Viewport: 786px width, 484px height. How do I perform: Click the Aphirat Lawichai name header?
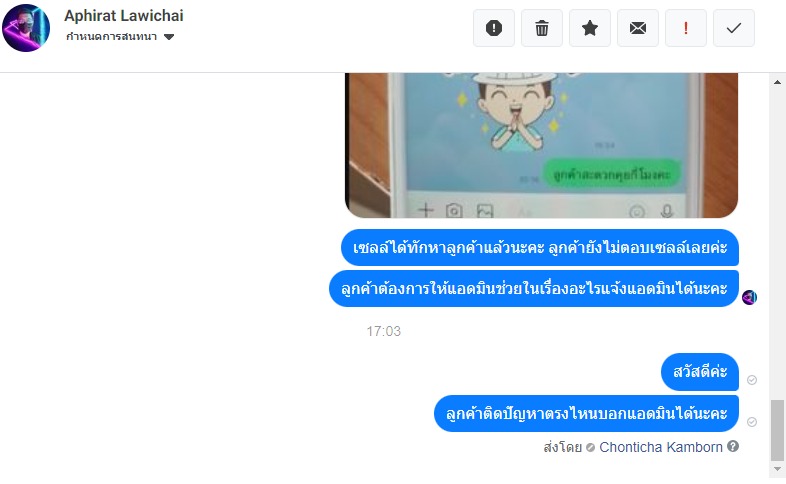[x=124, y=16]
